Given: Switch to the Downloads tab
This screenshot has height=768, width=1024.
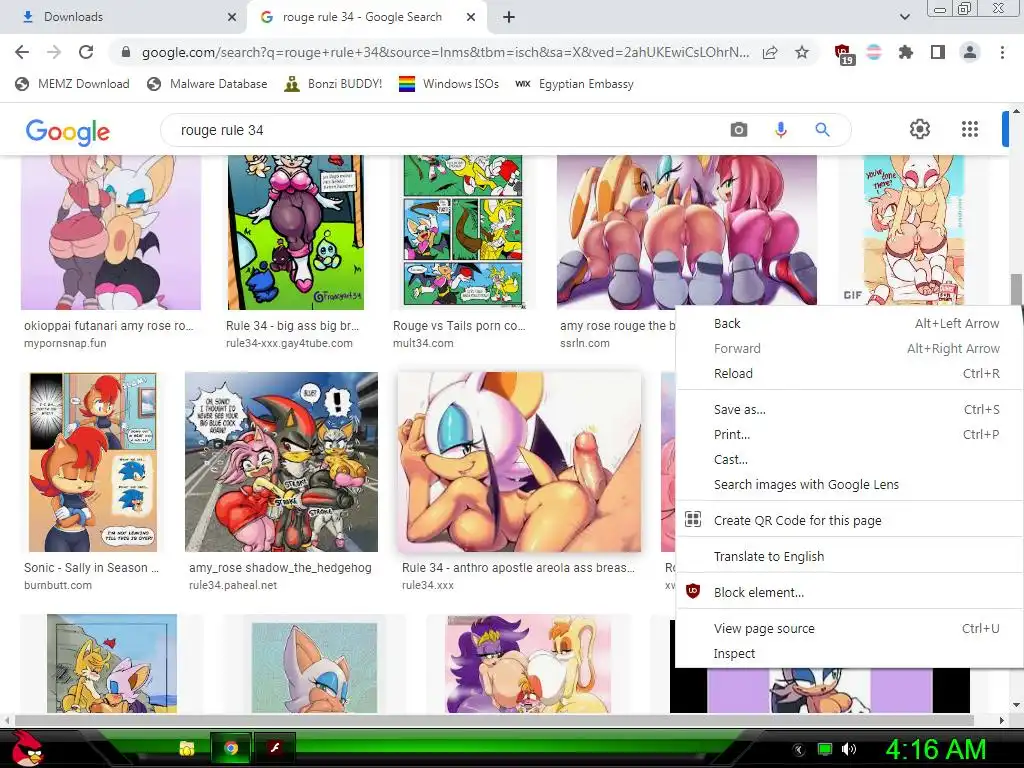Looking at the screenshot, I should pos(123,17).
